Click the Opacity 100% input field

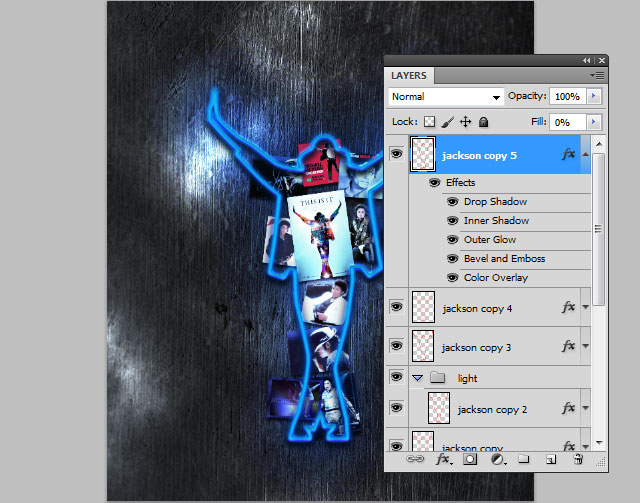[x=568, y=96]
